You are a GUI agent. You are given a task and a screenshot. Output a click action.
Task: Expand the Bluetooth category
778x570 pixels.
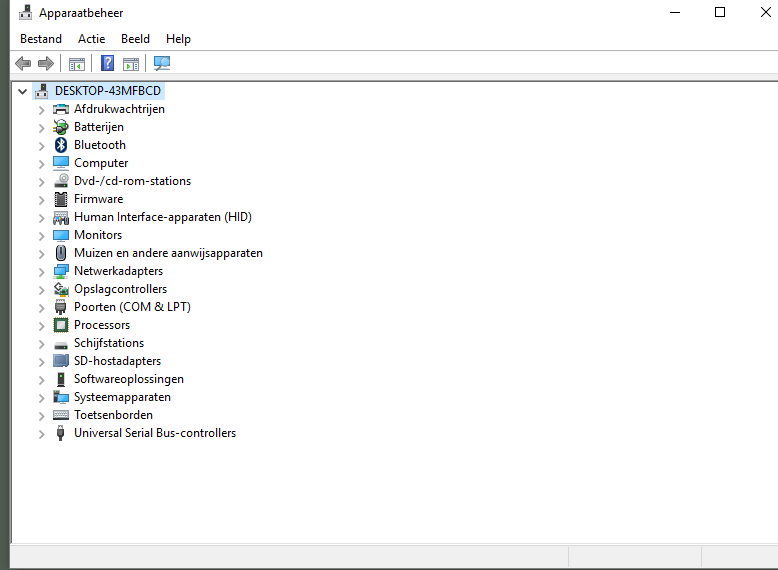(x=42, y=145)
